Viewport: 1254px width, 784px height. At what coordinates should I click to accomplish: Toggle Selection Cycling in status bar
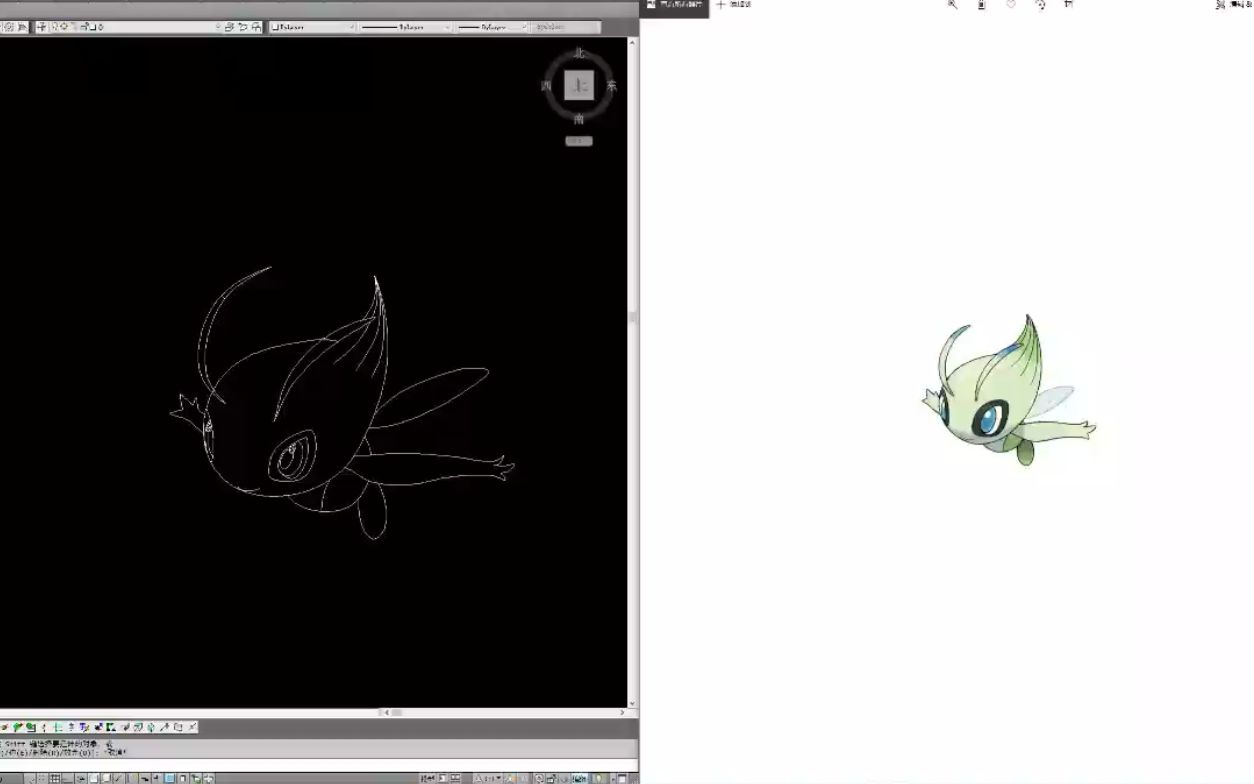[x=196, y=778]
